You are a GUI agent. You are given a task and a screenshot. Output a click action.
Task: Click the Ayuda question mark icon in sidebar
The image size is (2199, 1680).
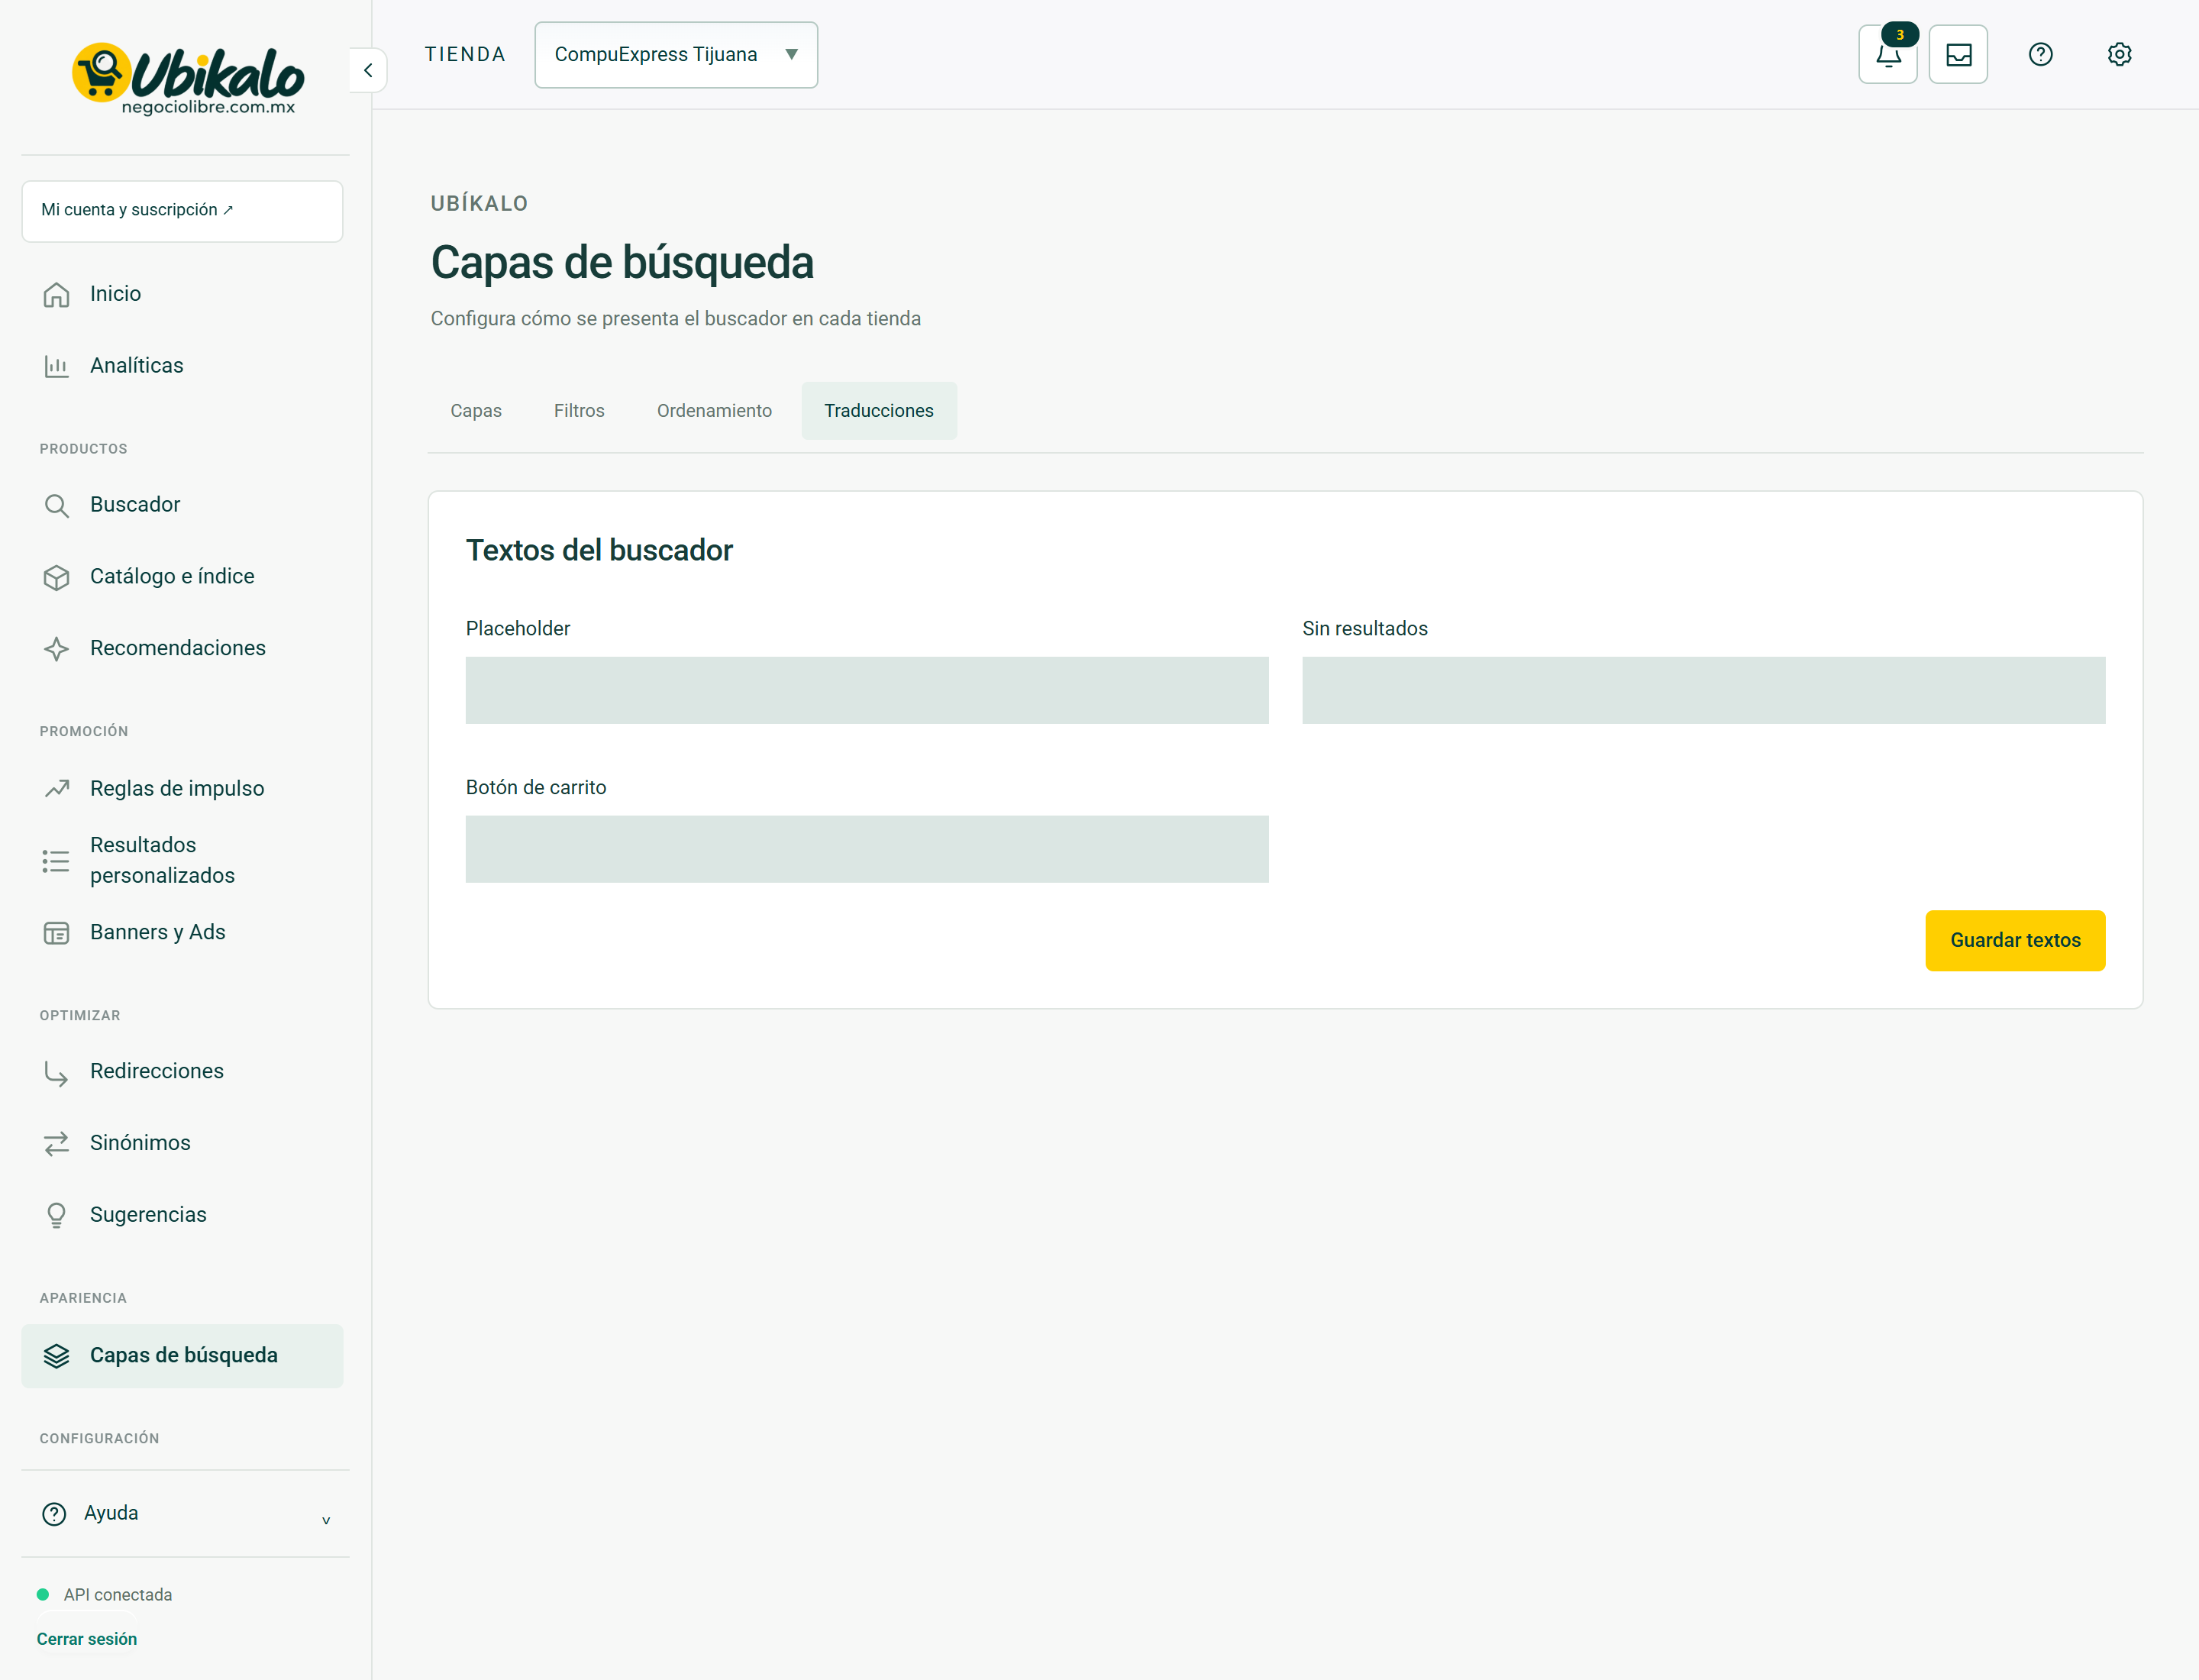[54, 1514]
